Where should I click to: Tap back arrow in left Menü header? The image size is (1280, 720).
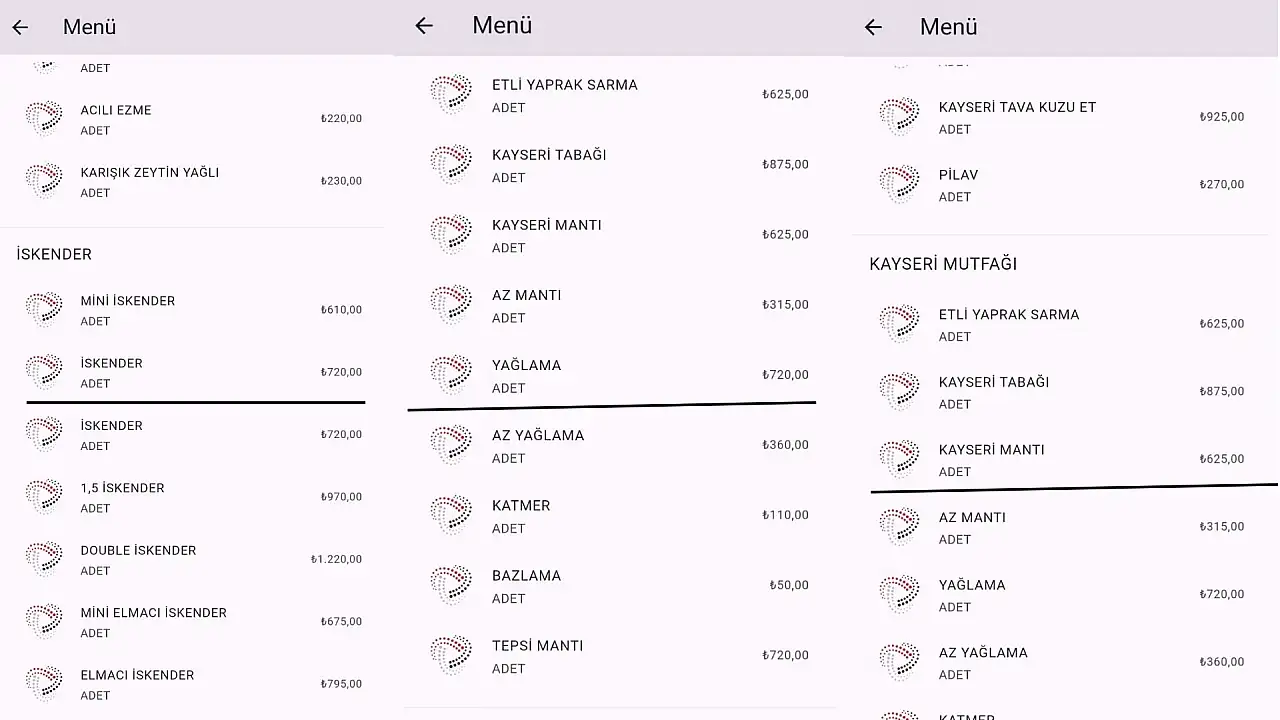point(20,27)
